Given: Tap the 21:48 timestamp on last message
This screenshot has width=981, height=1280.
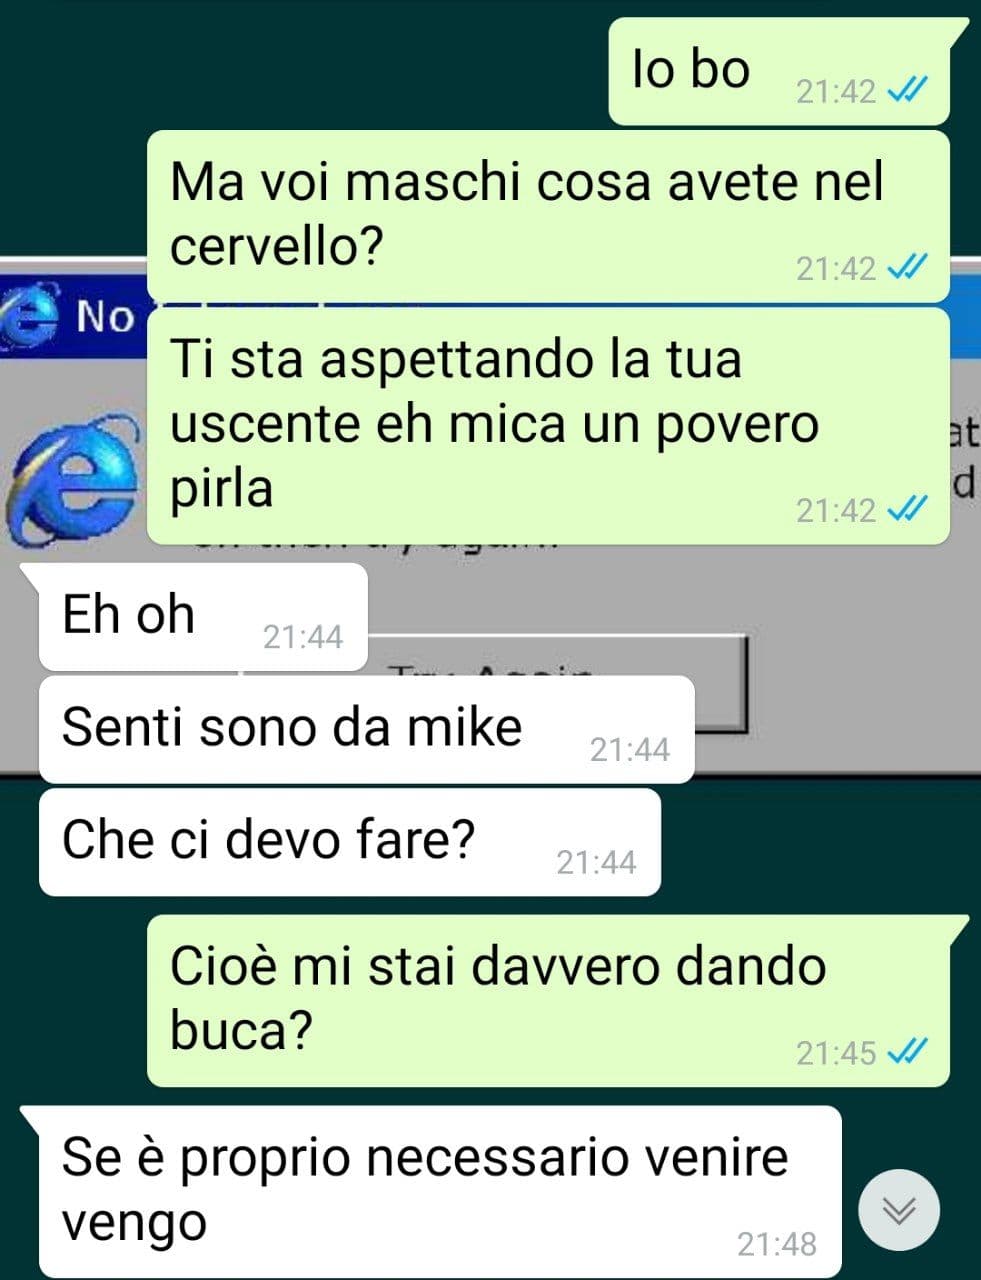Looking at the screenshot, I should [777, 1244].
